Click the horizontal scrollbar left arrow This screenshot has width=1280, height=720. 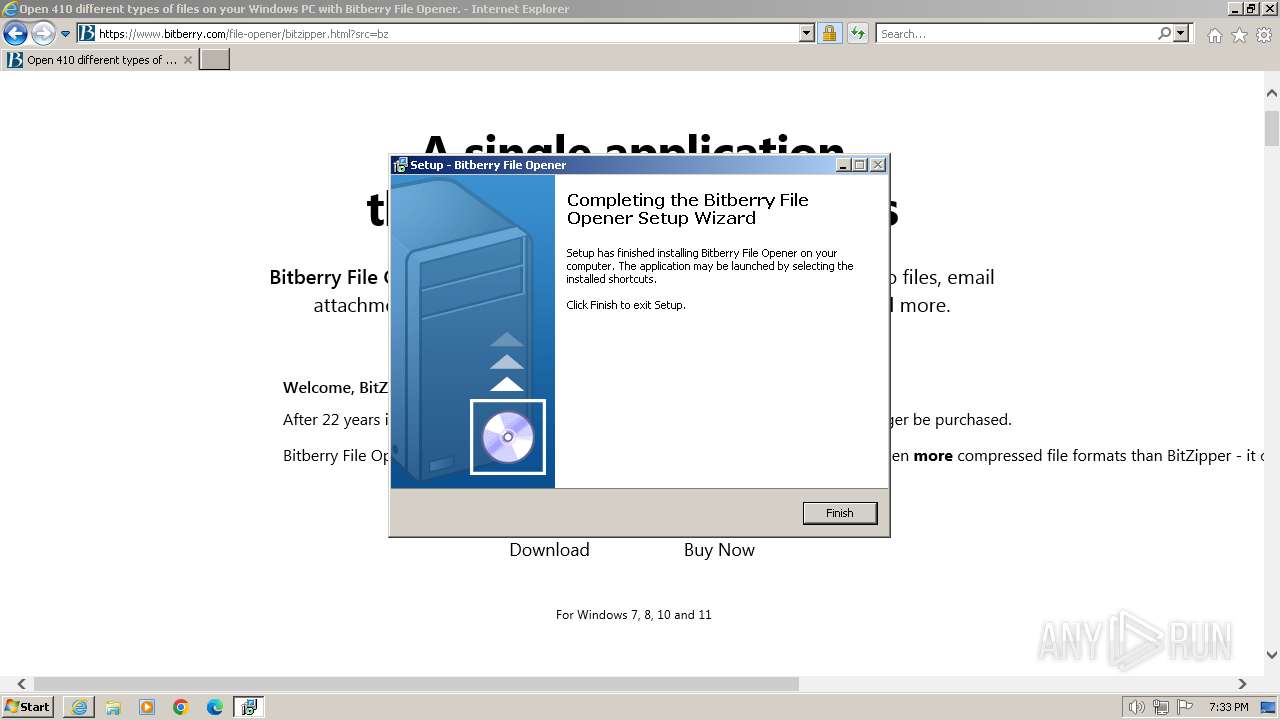tap(21, 684)
